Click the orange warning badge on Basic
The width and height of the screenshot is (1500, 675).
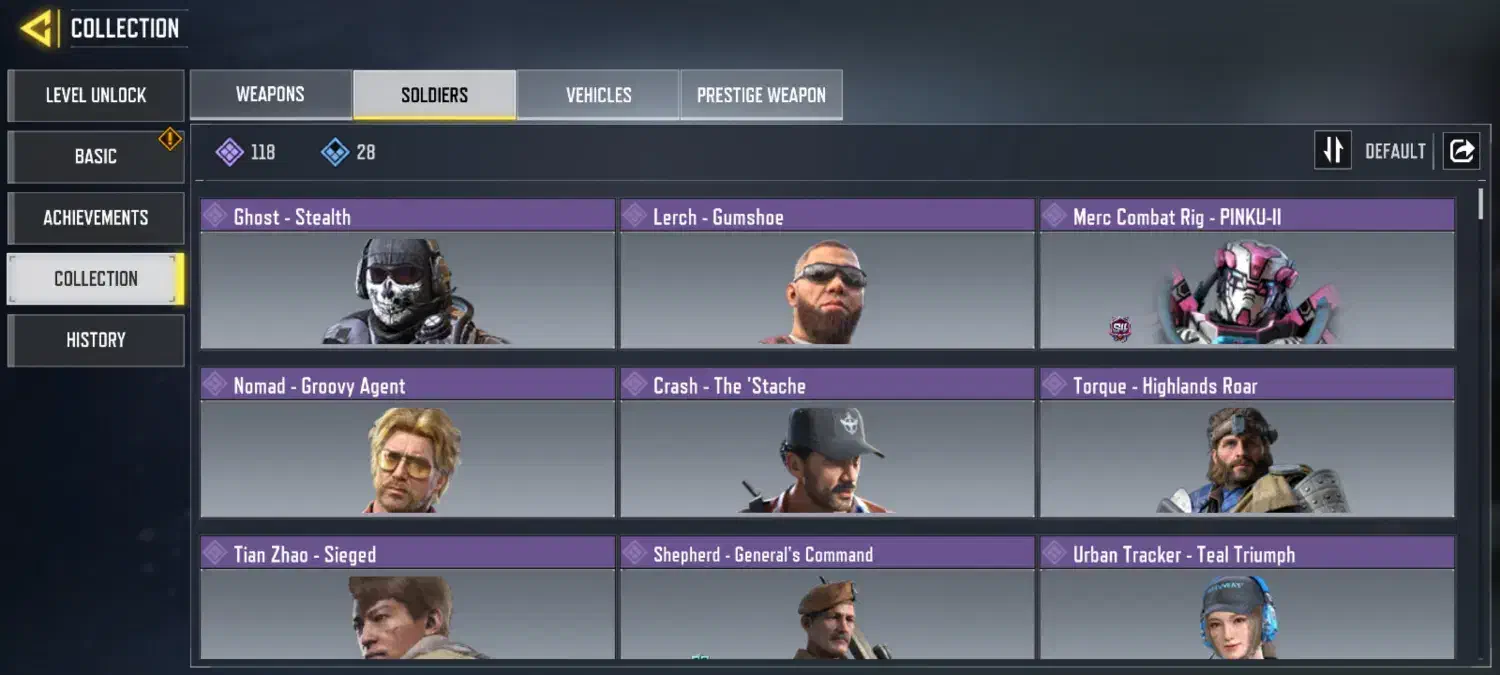[x=170, y=140]
